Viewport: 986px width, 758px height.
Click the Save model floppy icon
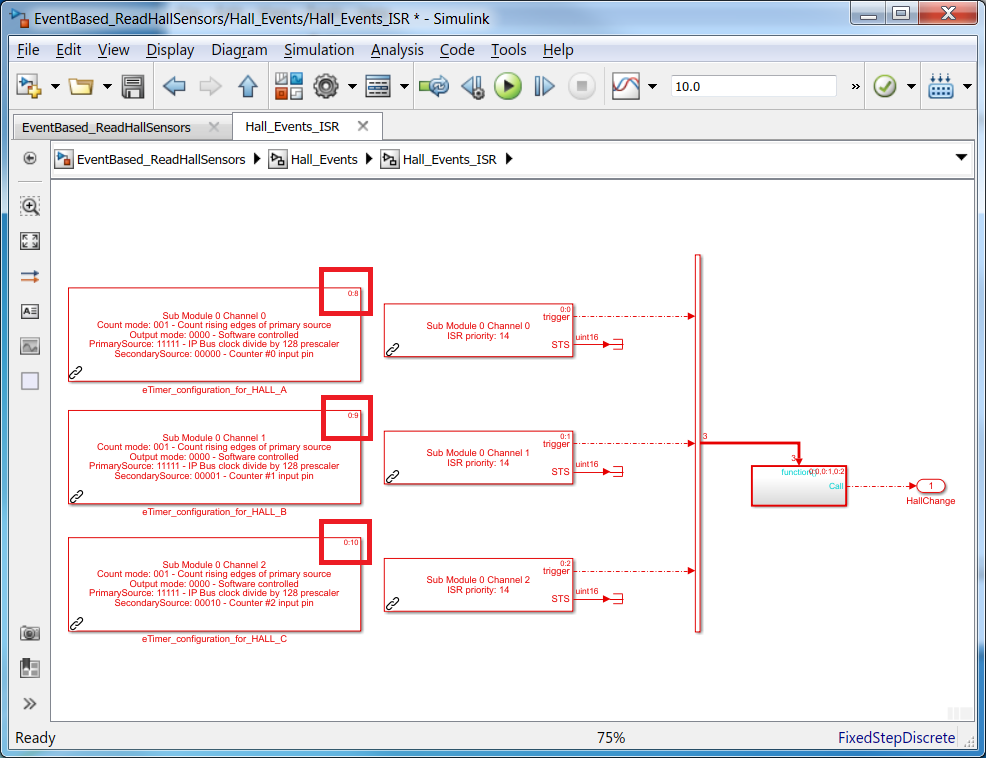click(133, 86)
